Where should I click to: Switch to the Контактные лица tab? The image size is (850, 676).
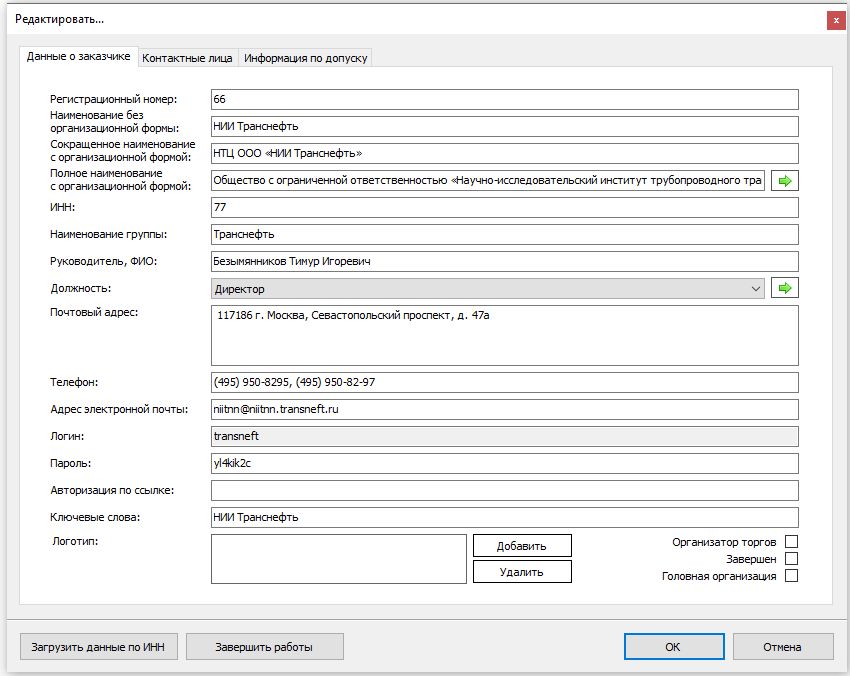187,58
